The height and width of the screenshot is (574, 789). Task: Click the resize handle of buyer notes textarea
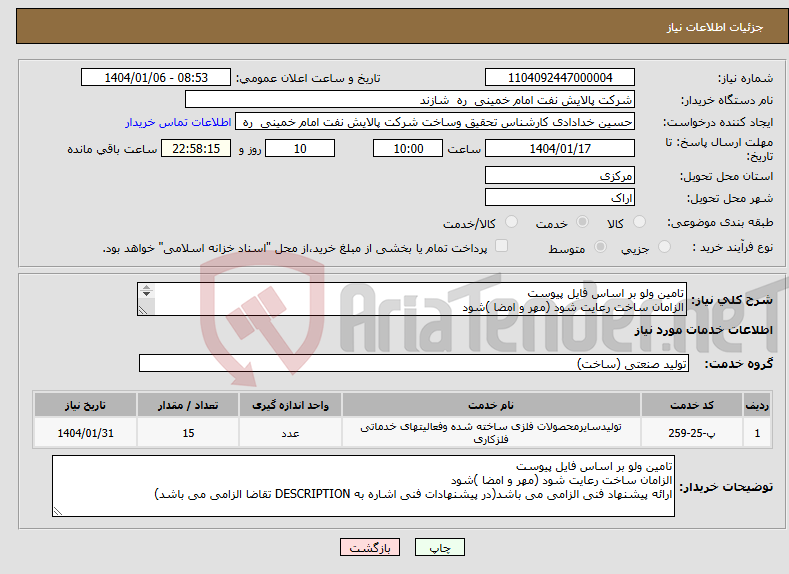pos(58,511)
